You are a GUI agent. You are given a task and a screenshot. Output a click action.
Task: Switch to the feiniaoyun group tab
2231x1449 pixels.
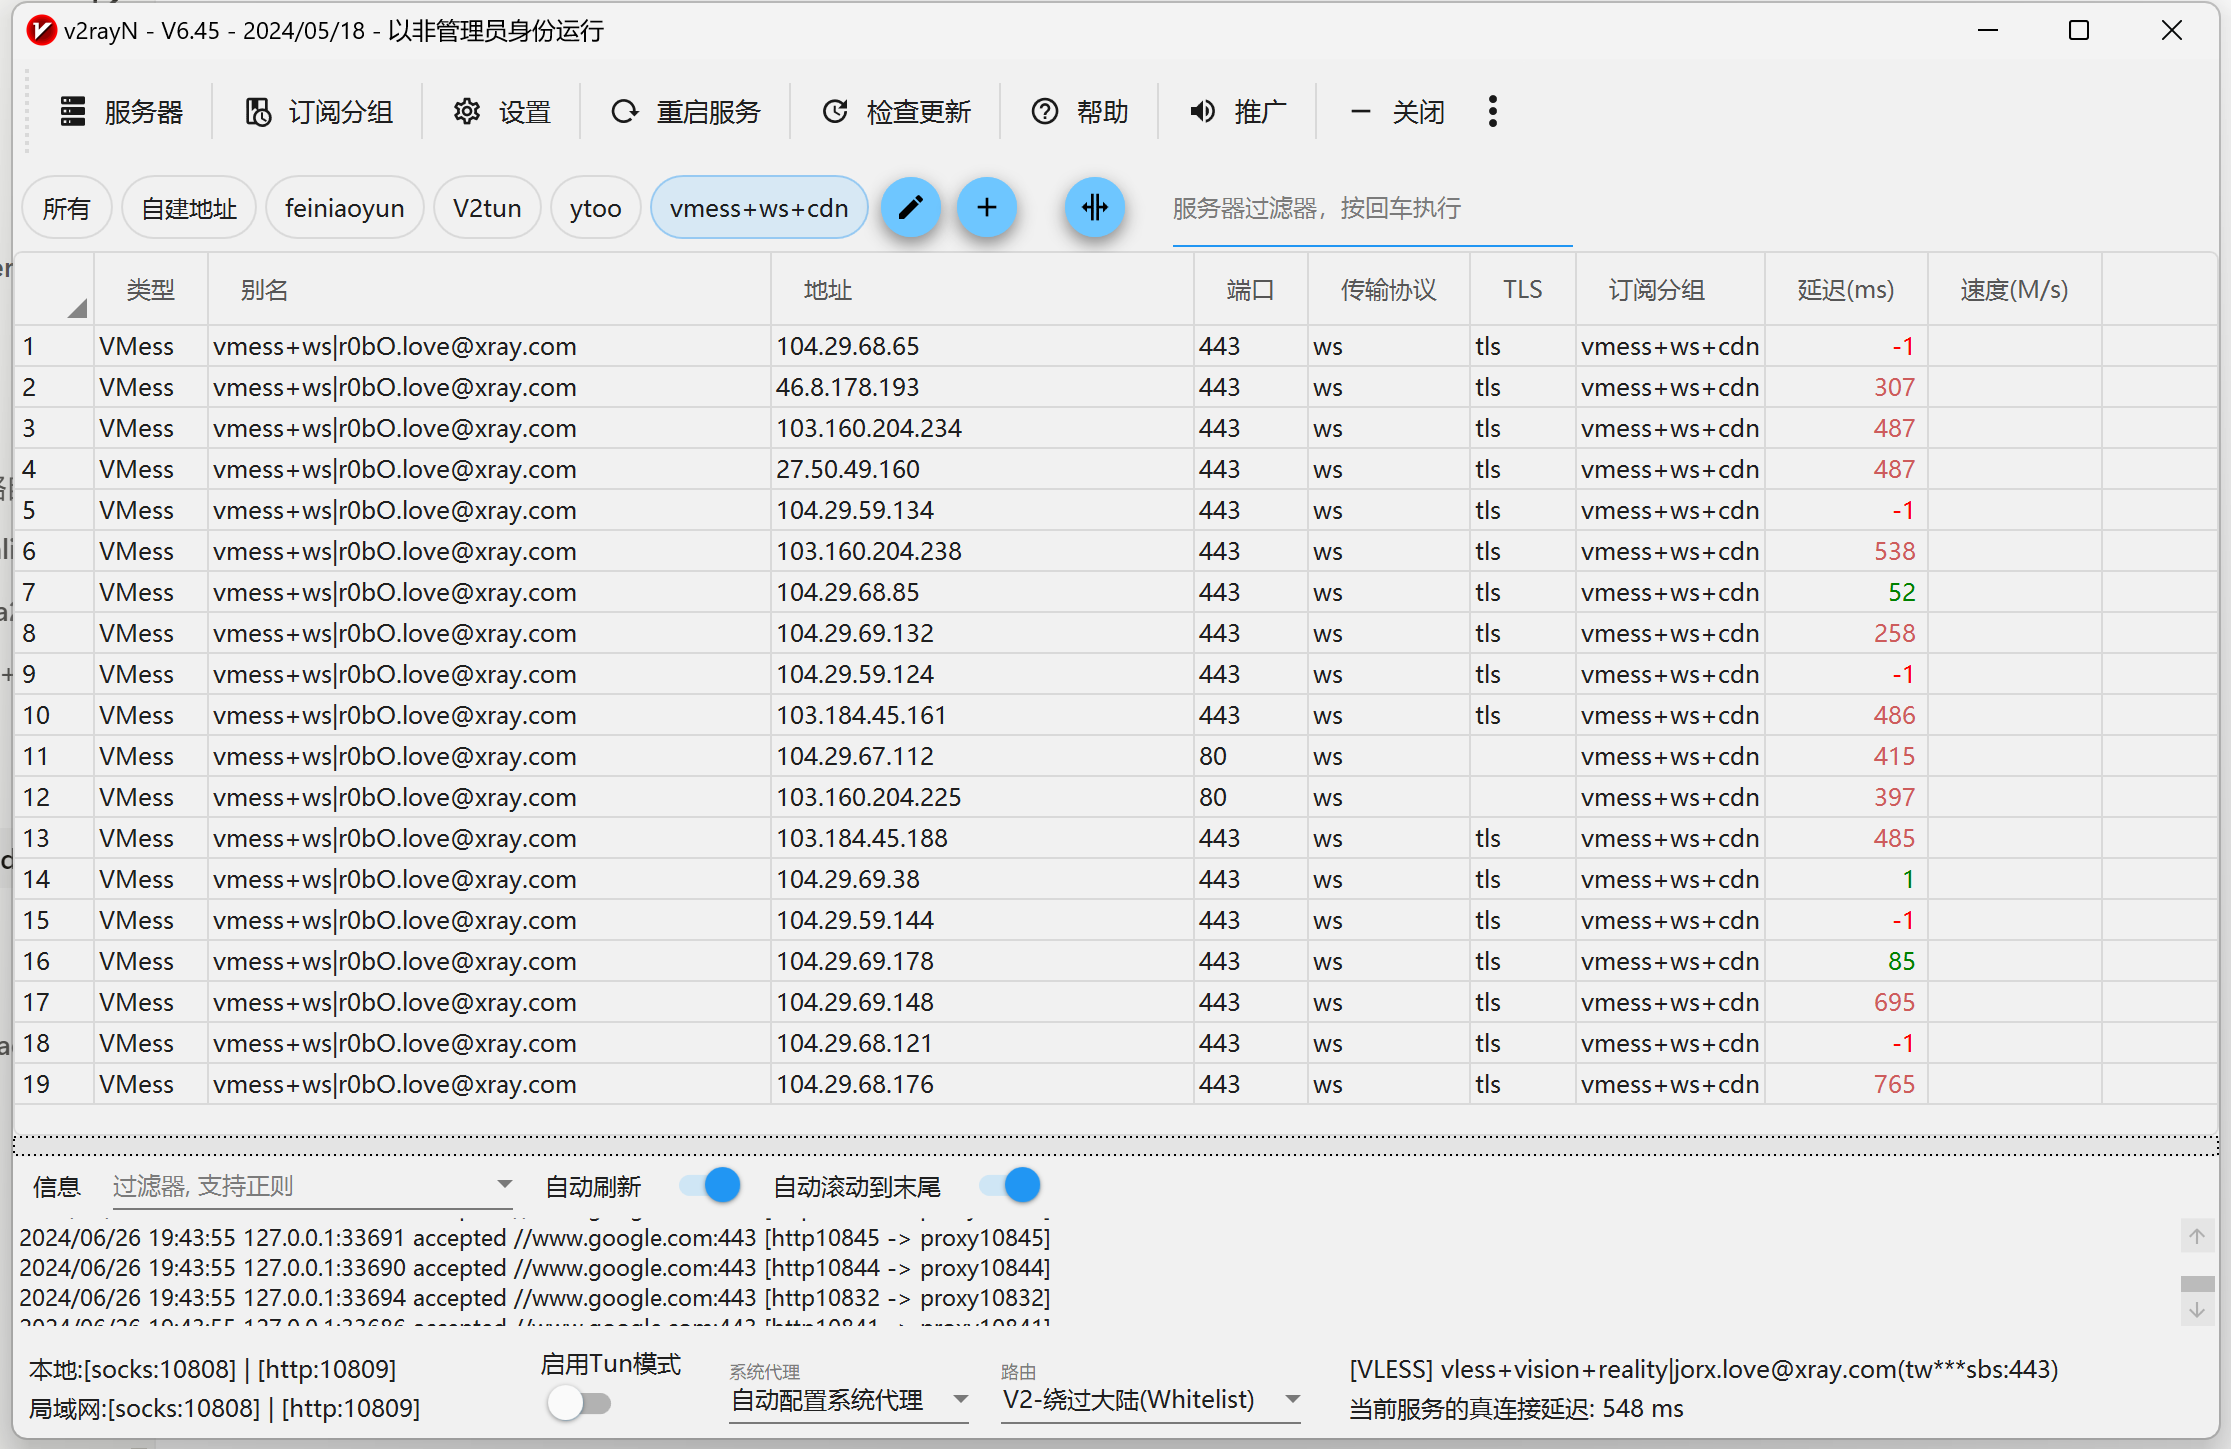344,208
